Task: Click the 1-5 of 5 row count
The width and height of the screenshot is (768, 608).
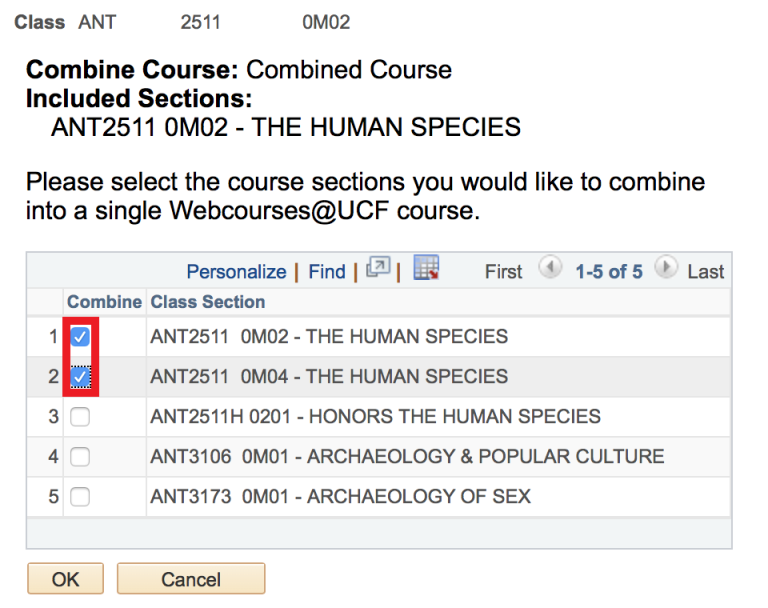Action: point(608,272)
